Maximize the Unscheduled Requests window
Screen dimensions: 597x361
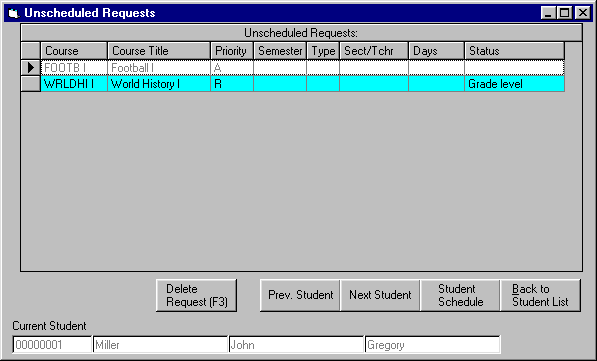pyautogui.click(x=565, y=13)
